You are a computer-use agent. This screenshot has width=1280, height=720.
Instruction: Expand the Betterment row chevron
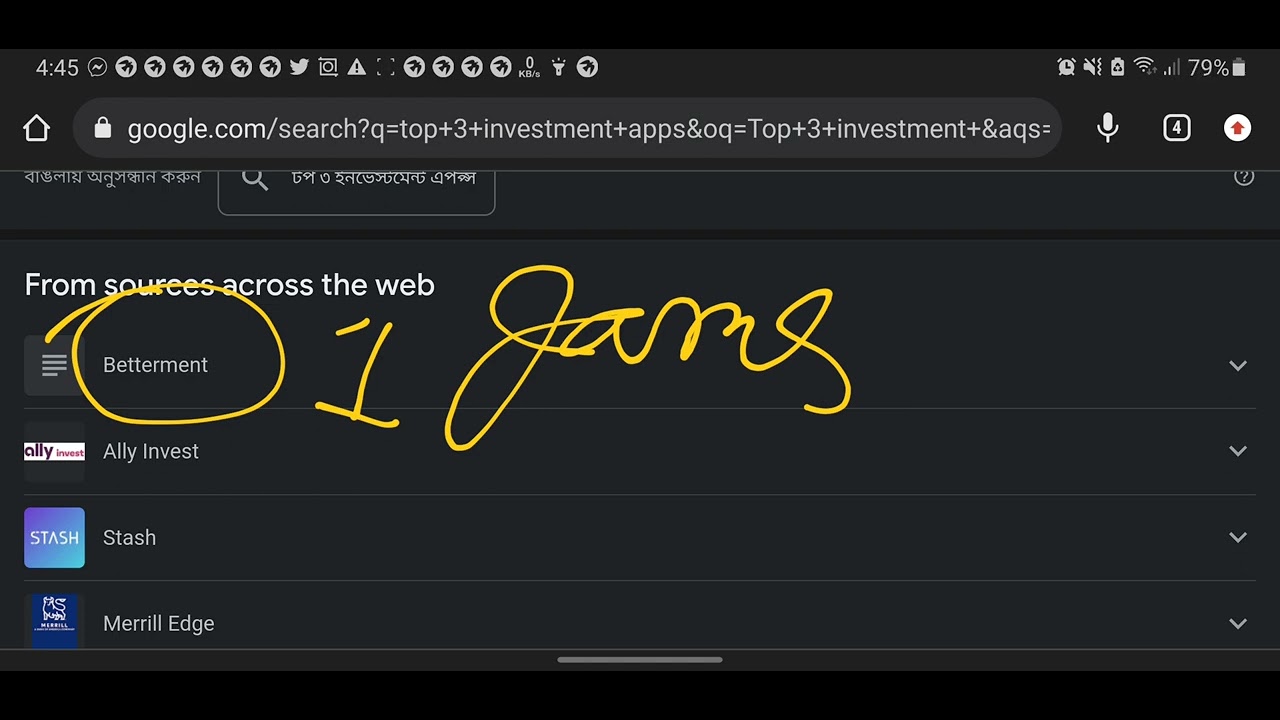(1238, 365)
